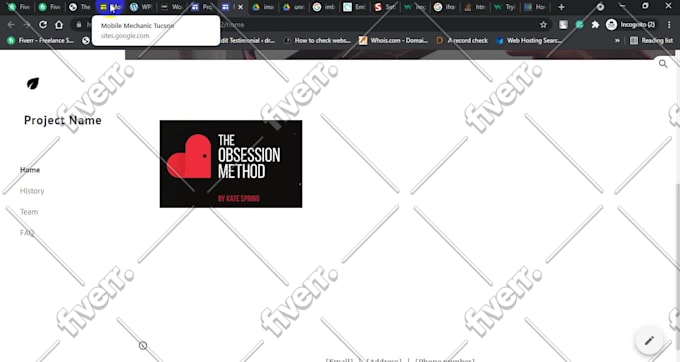The height and width of the screenshot is (362, 680).
Task: Switch to the 'htn' tab
Action: point(475,7)
